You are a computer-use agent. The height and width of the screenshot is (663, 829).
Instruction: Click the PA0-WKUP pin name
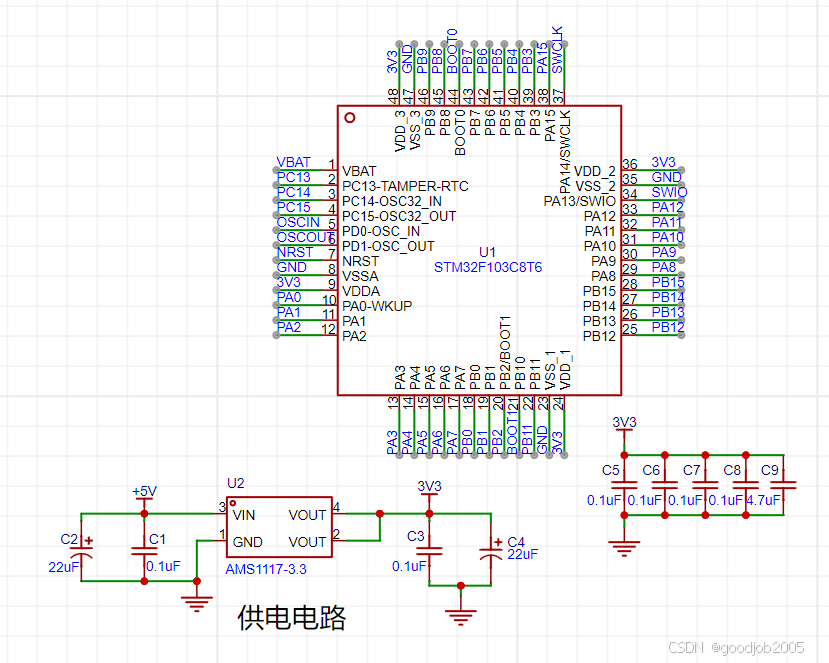click(377, 306)
